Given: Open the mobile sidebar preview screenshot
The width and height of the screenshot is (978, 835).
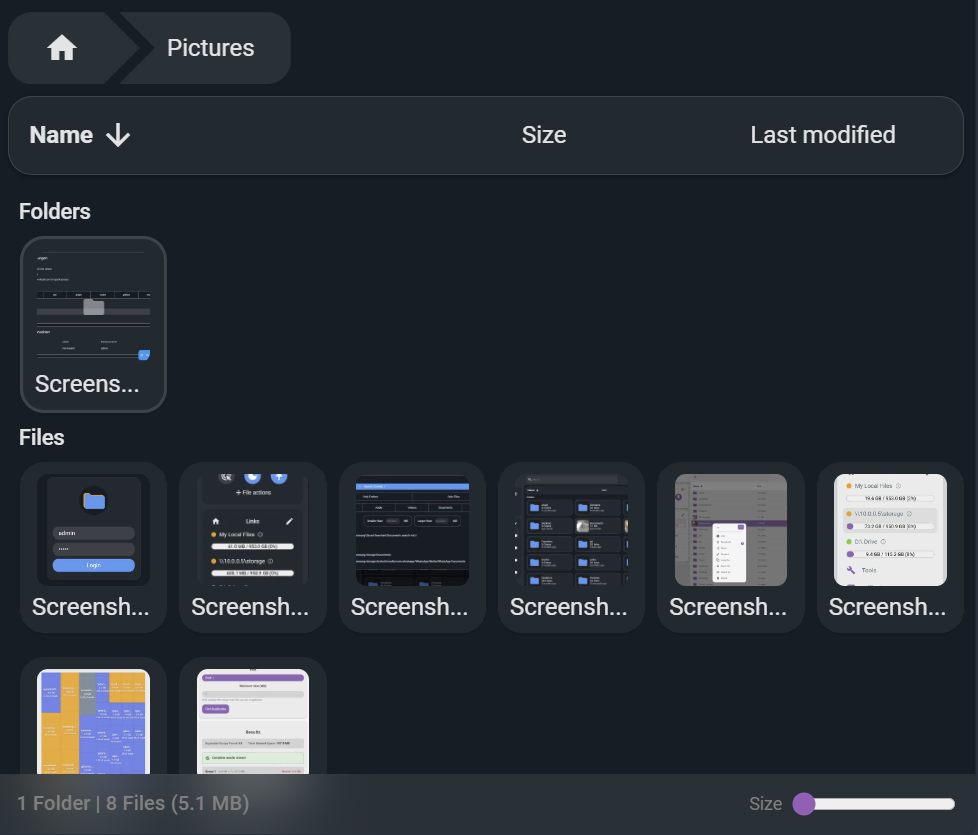Looking at the screenshot, I should coord(730,530).
